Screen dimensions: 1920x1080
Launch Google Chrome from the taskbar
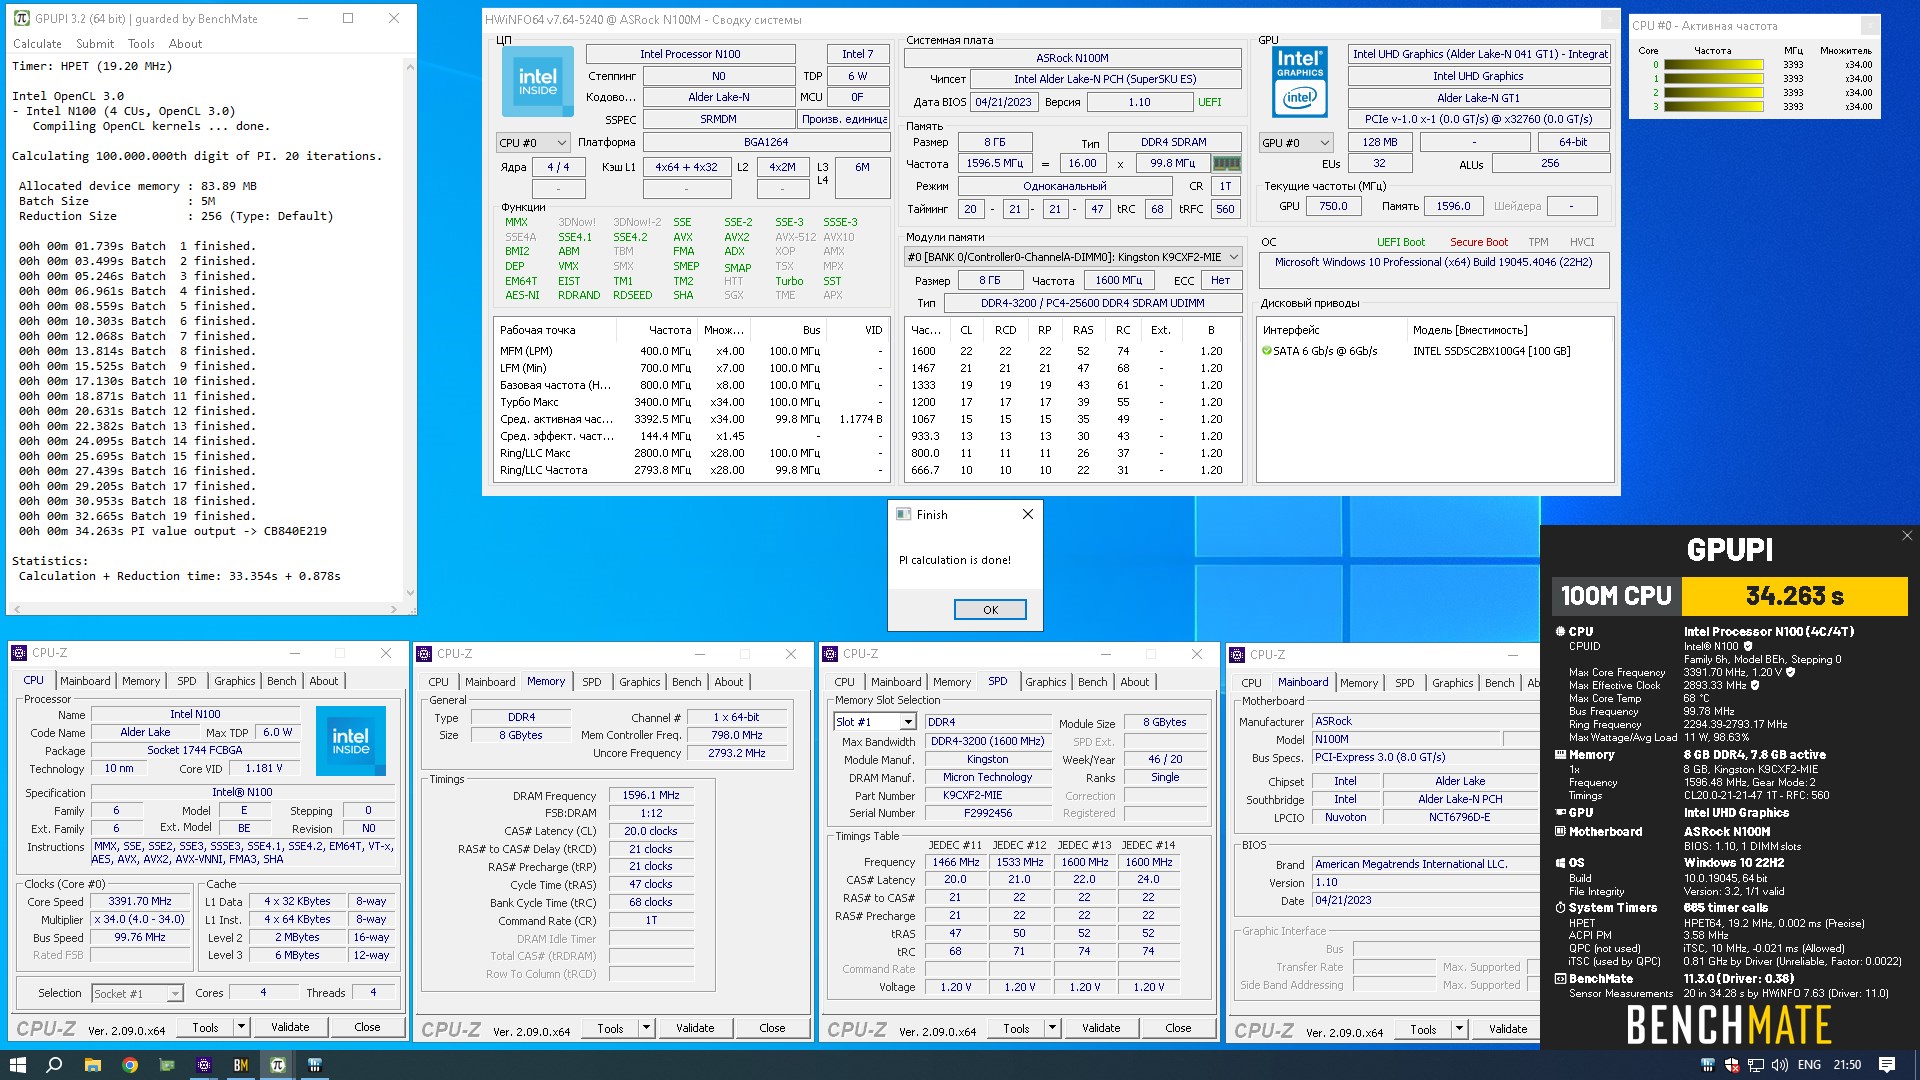(x=130, y=1065)
